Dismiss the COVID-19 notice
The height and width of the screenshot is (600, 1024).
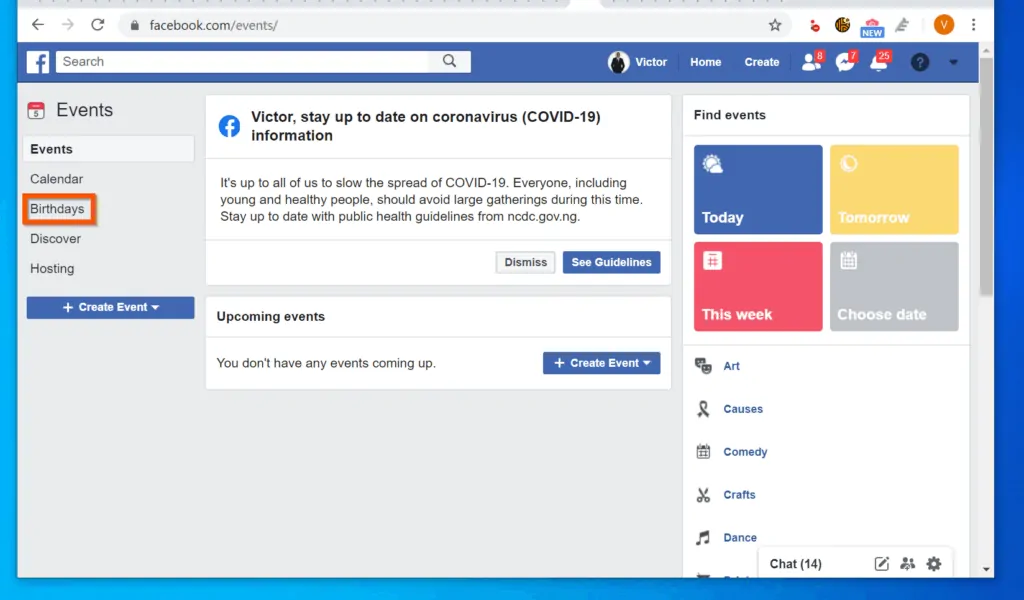525,262
